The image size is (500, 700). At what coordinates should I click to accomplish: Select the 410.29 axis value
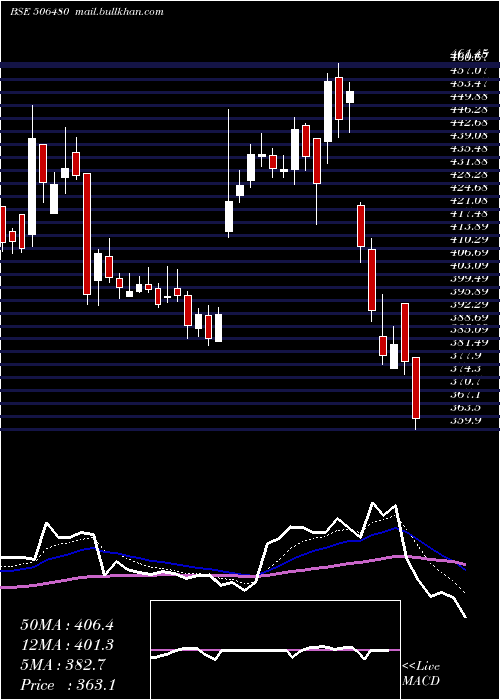(x=468, y=239)
